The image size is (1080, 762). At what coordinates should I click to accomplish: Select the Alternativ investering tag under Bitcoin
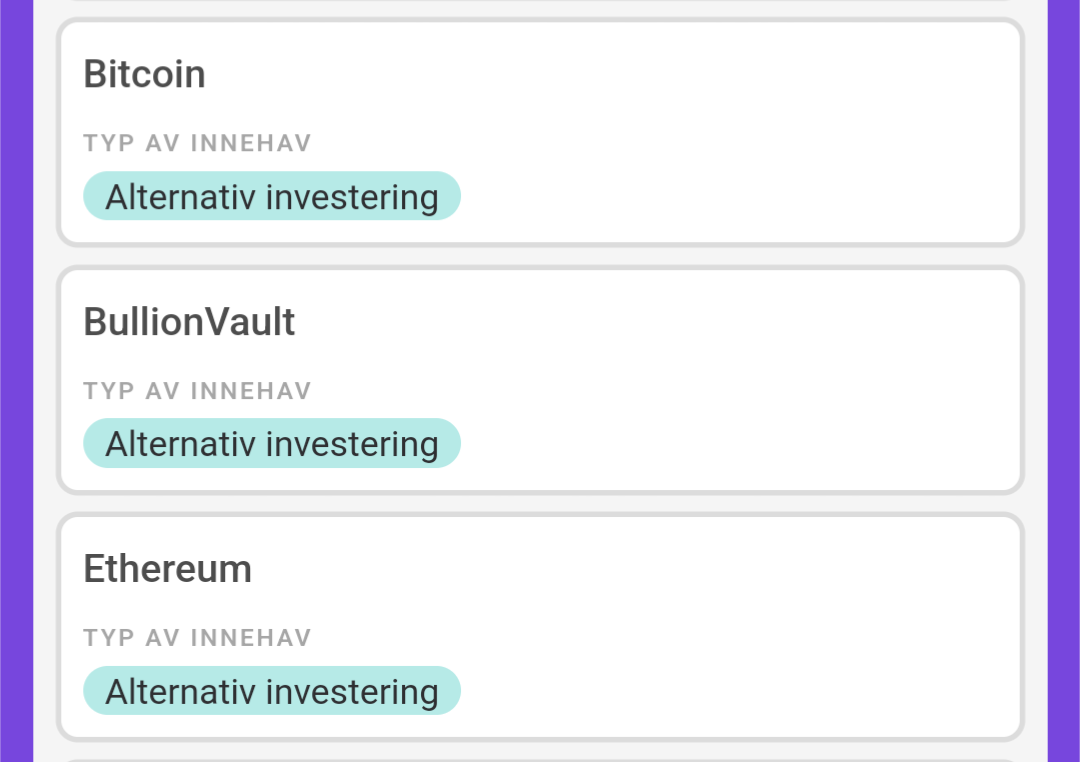271,196
